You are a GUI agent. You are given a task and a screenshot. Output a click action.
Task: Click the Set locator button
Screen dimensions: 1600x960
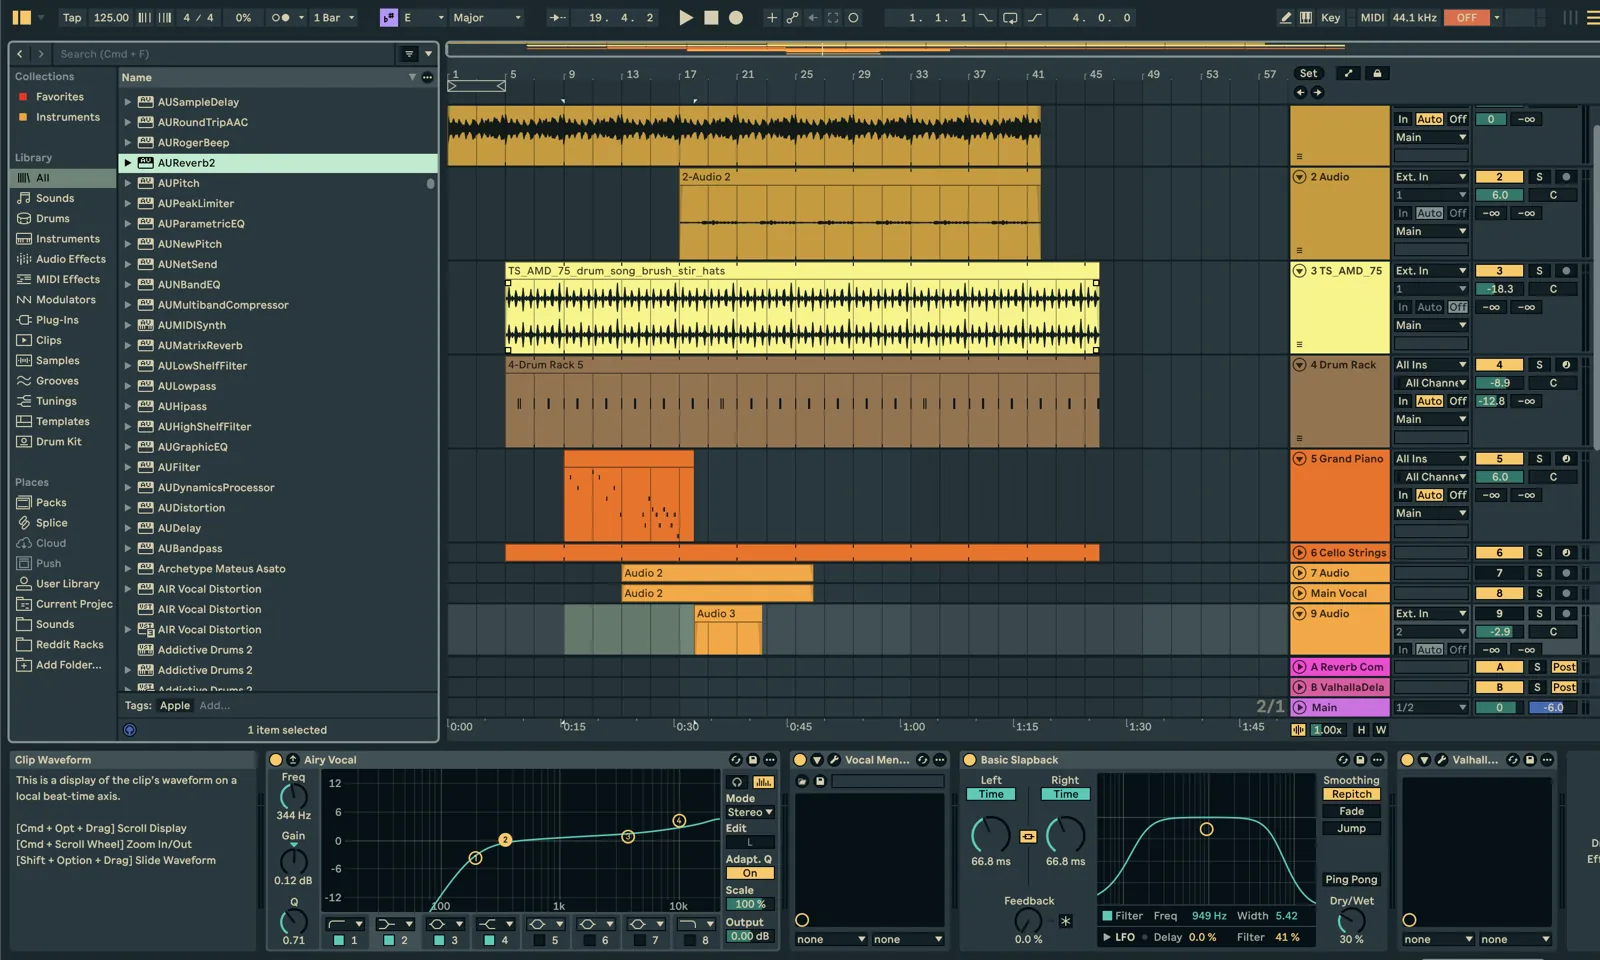1308,73
